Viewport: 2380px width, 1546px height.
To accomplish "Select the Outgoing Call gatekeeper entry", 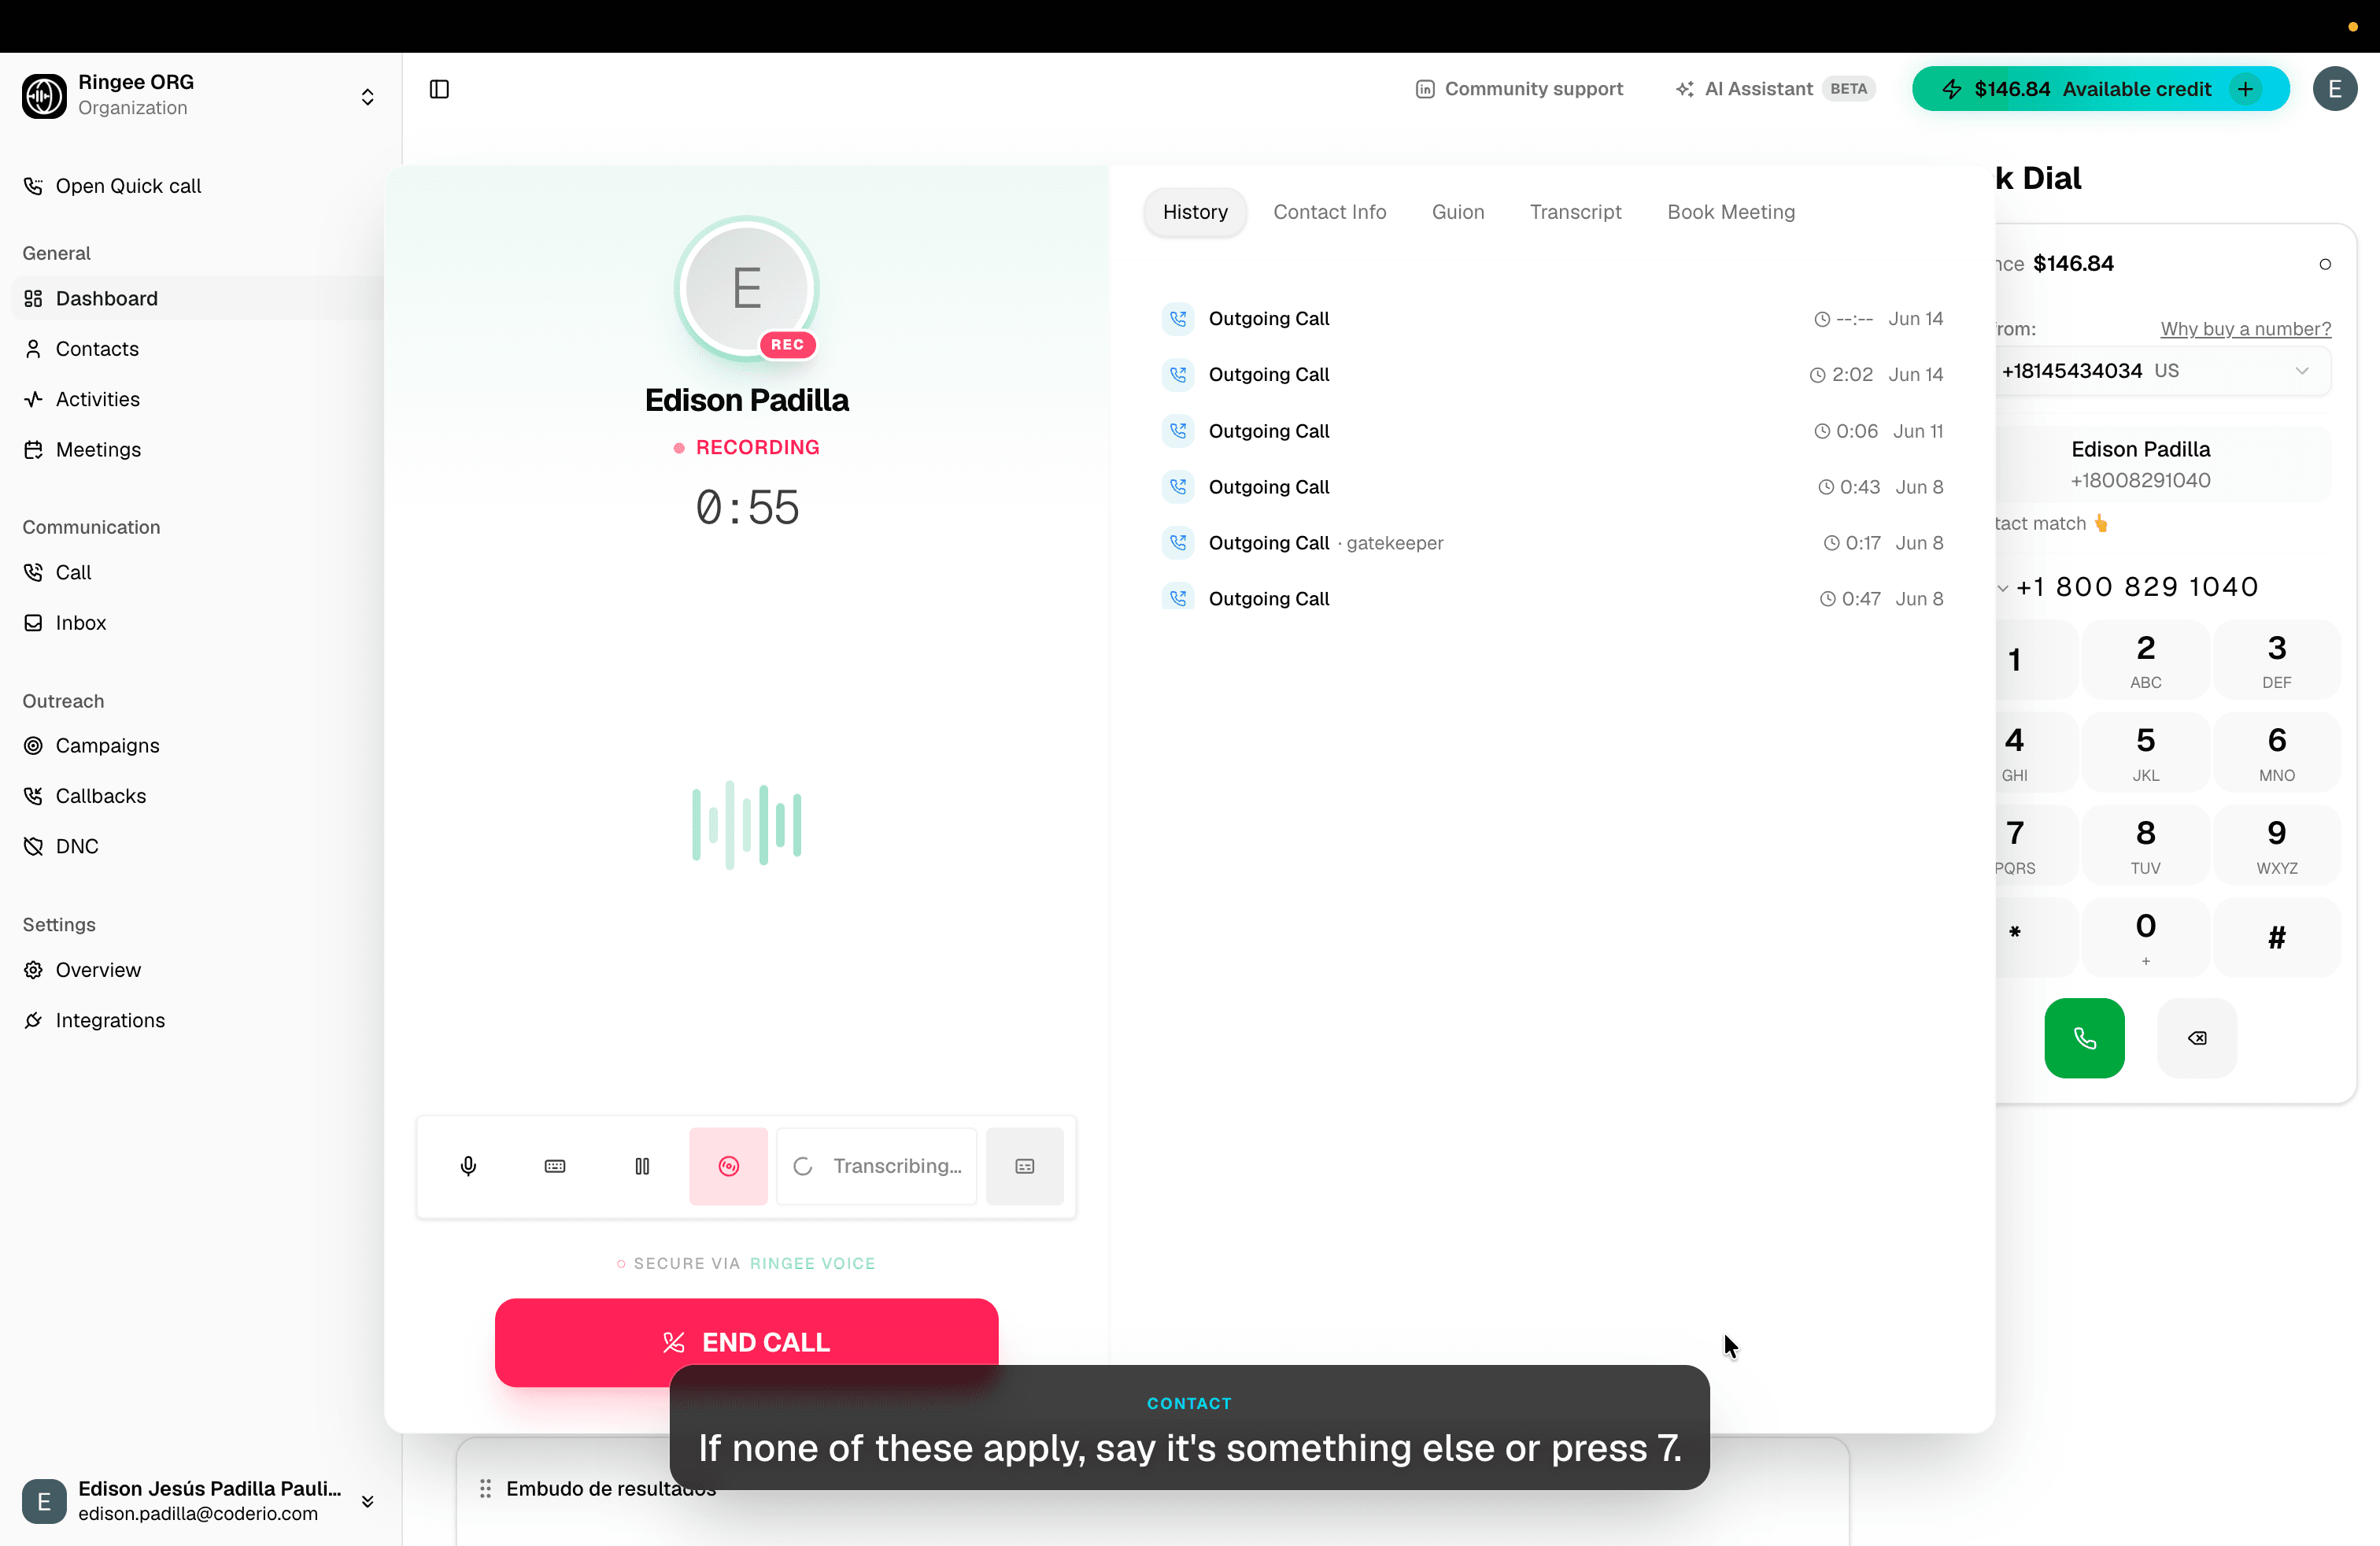I will [1552, 543].
